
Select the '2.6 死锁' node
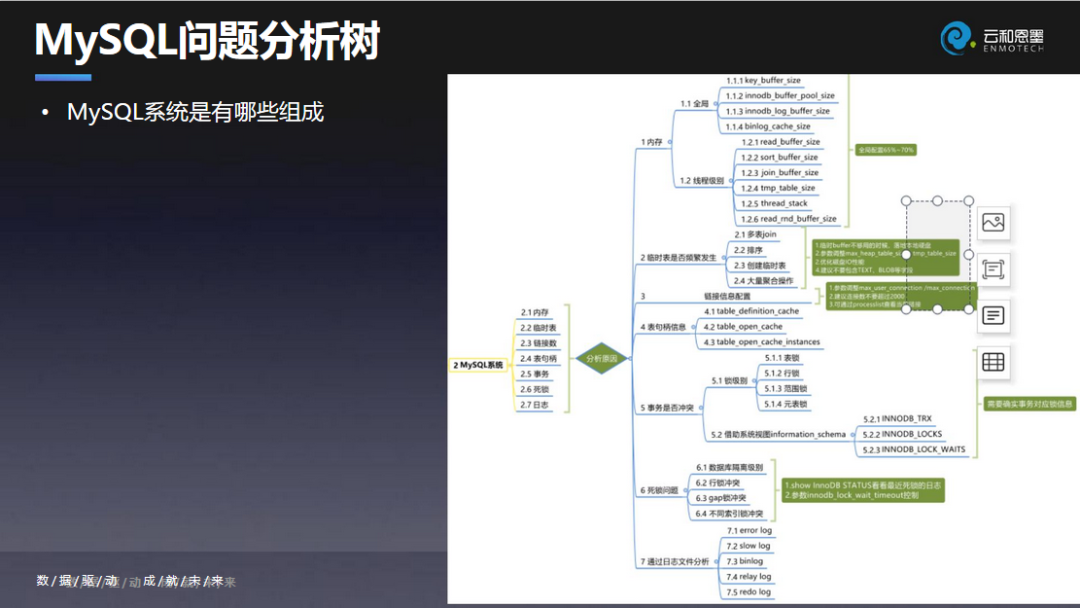pos(534,389)
